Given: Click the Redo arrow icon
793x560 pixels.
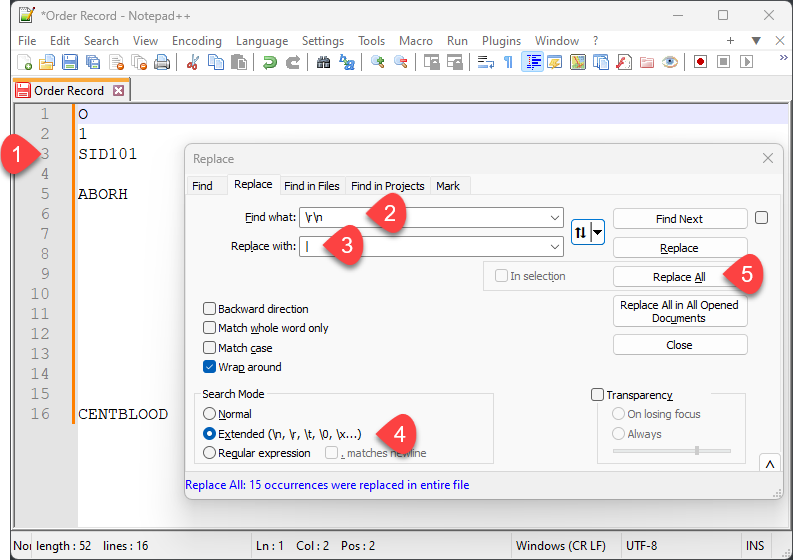Looking at the screenshot, I should (x=293, y=62).
